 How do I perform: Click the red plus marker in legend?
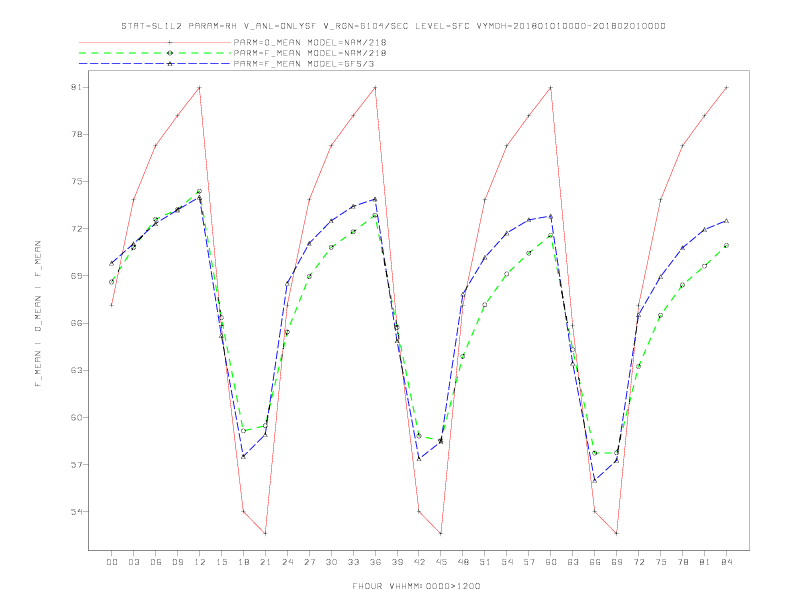click(170, 42)
